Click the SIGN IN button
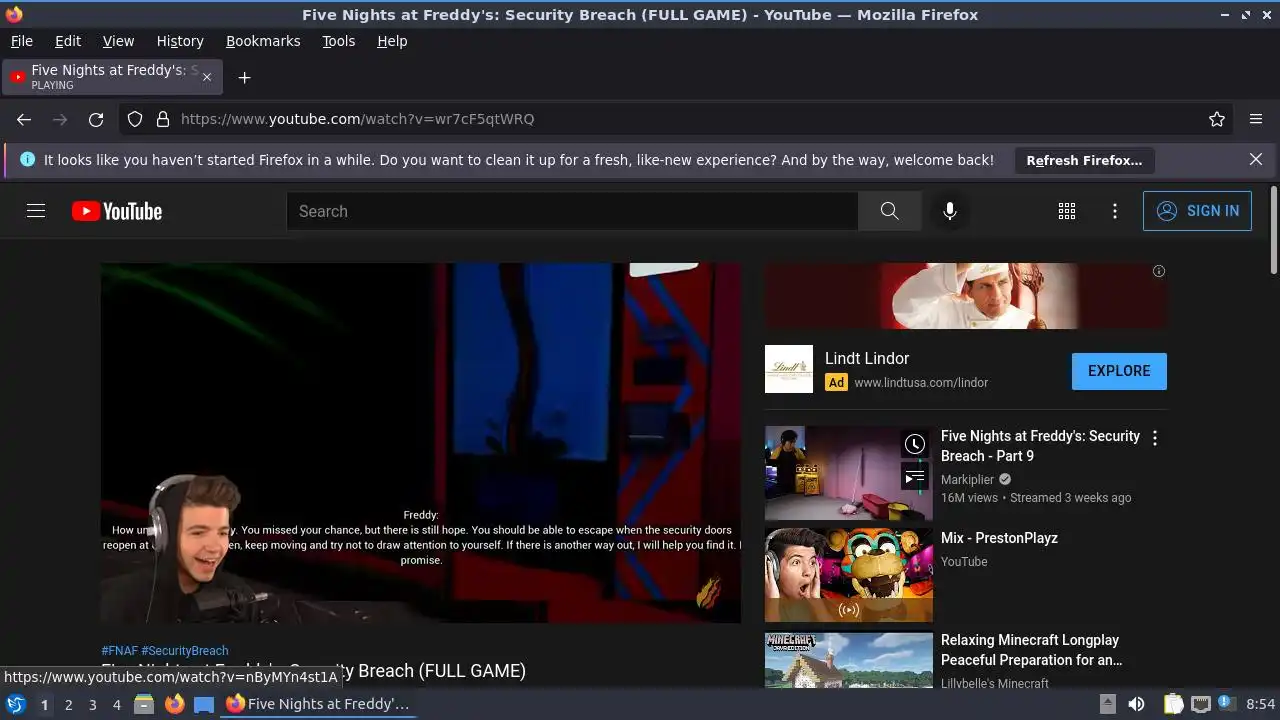 click(x=1197, y=211)
